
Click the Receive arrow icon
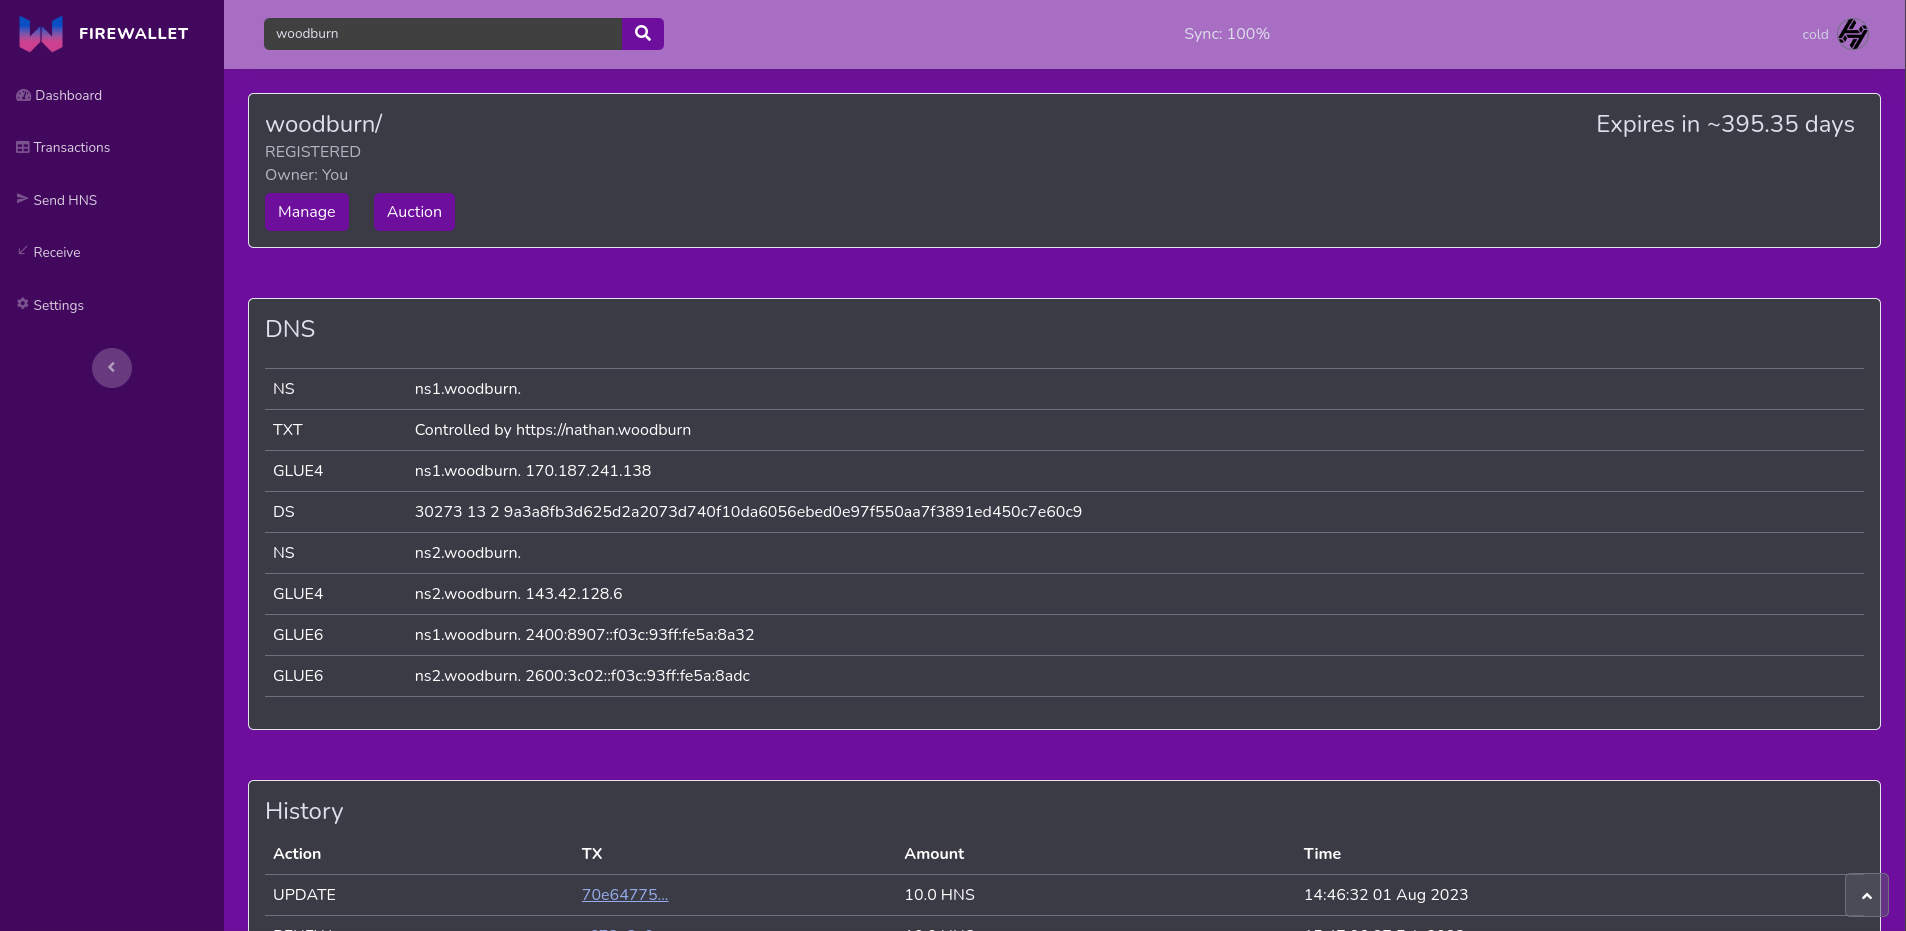[x=22, y=251]
